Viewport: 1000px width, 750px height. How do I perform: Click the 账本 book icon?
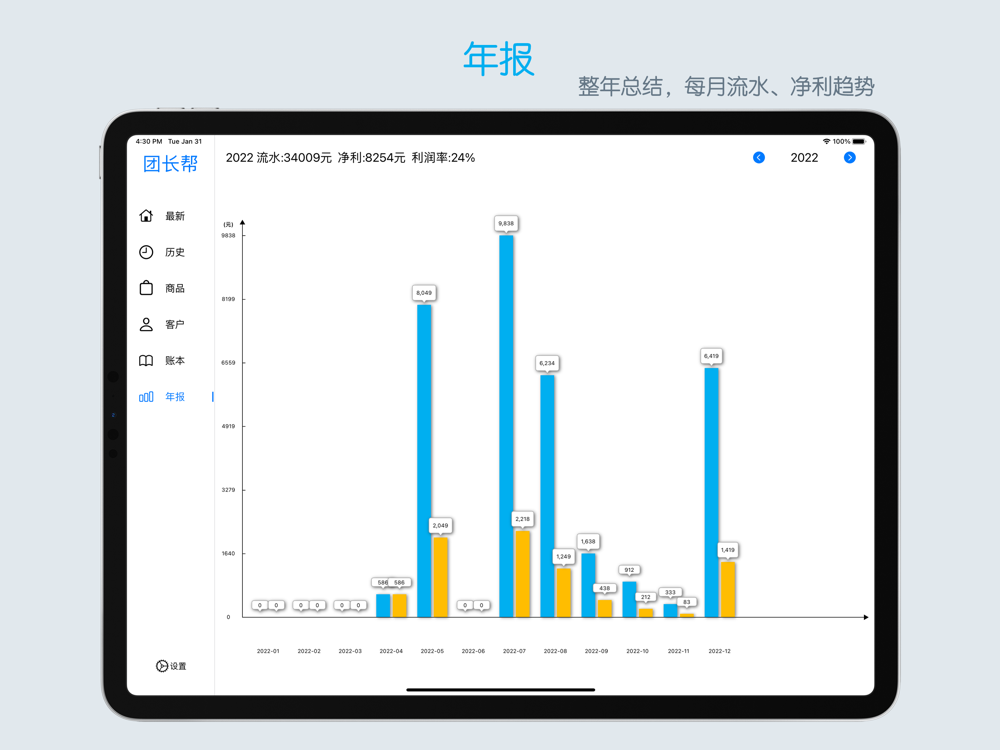click(x=146, y=360)
